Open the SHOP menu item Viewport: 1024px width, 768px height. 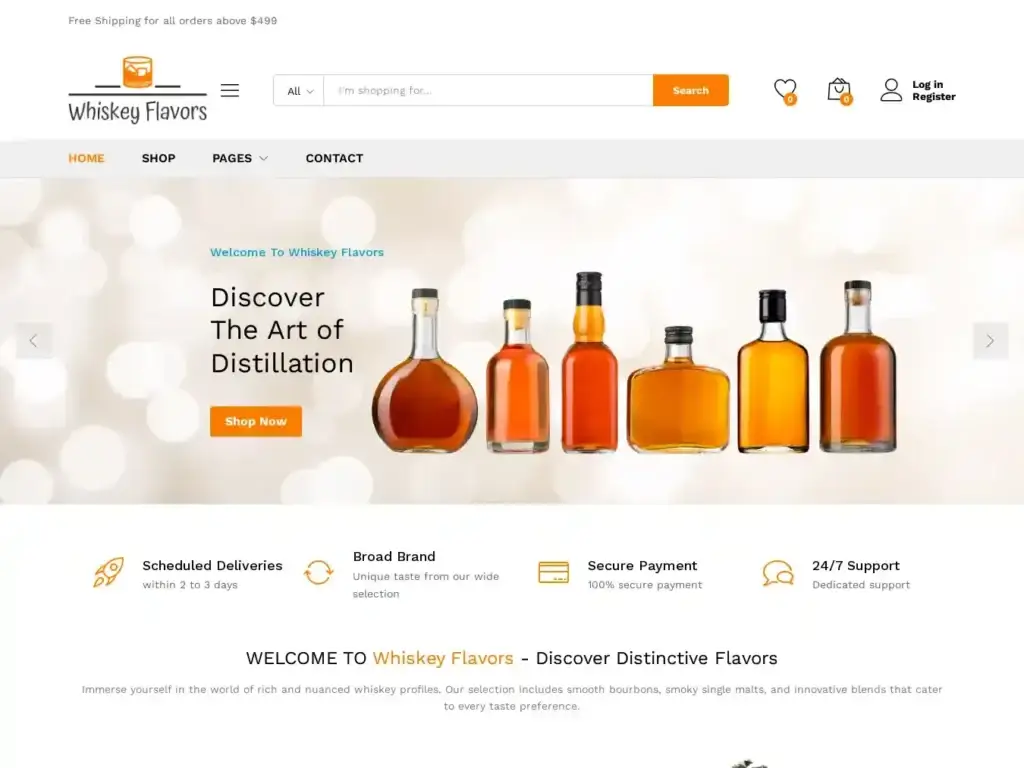(158, 158)
